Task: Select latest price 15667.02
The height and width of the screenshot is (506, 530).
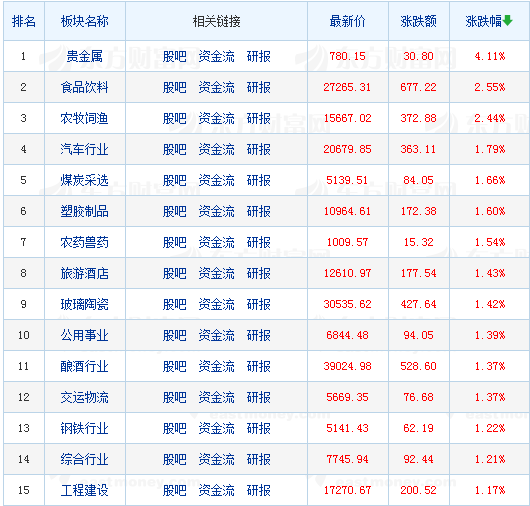Action: coord(347,118)
